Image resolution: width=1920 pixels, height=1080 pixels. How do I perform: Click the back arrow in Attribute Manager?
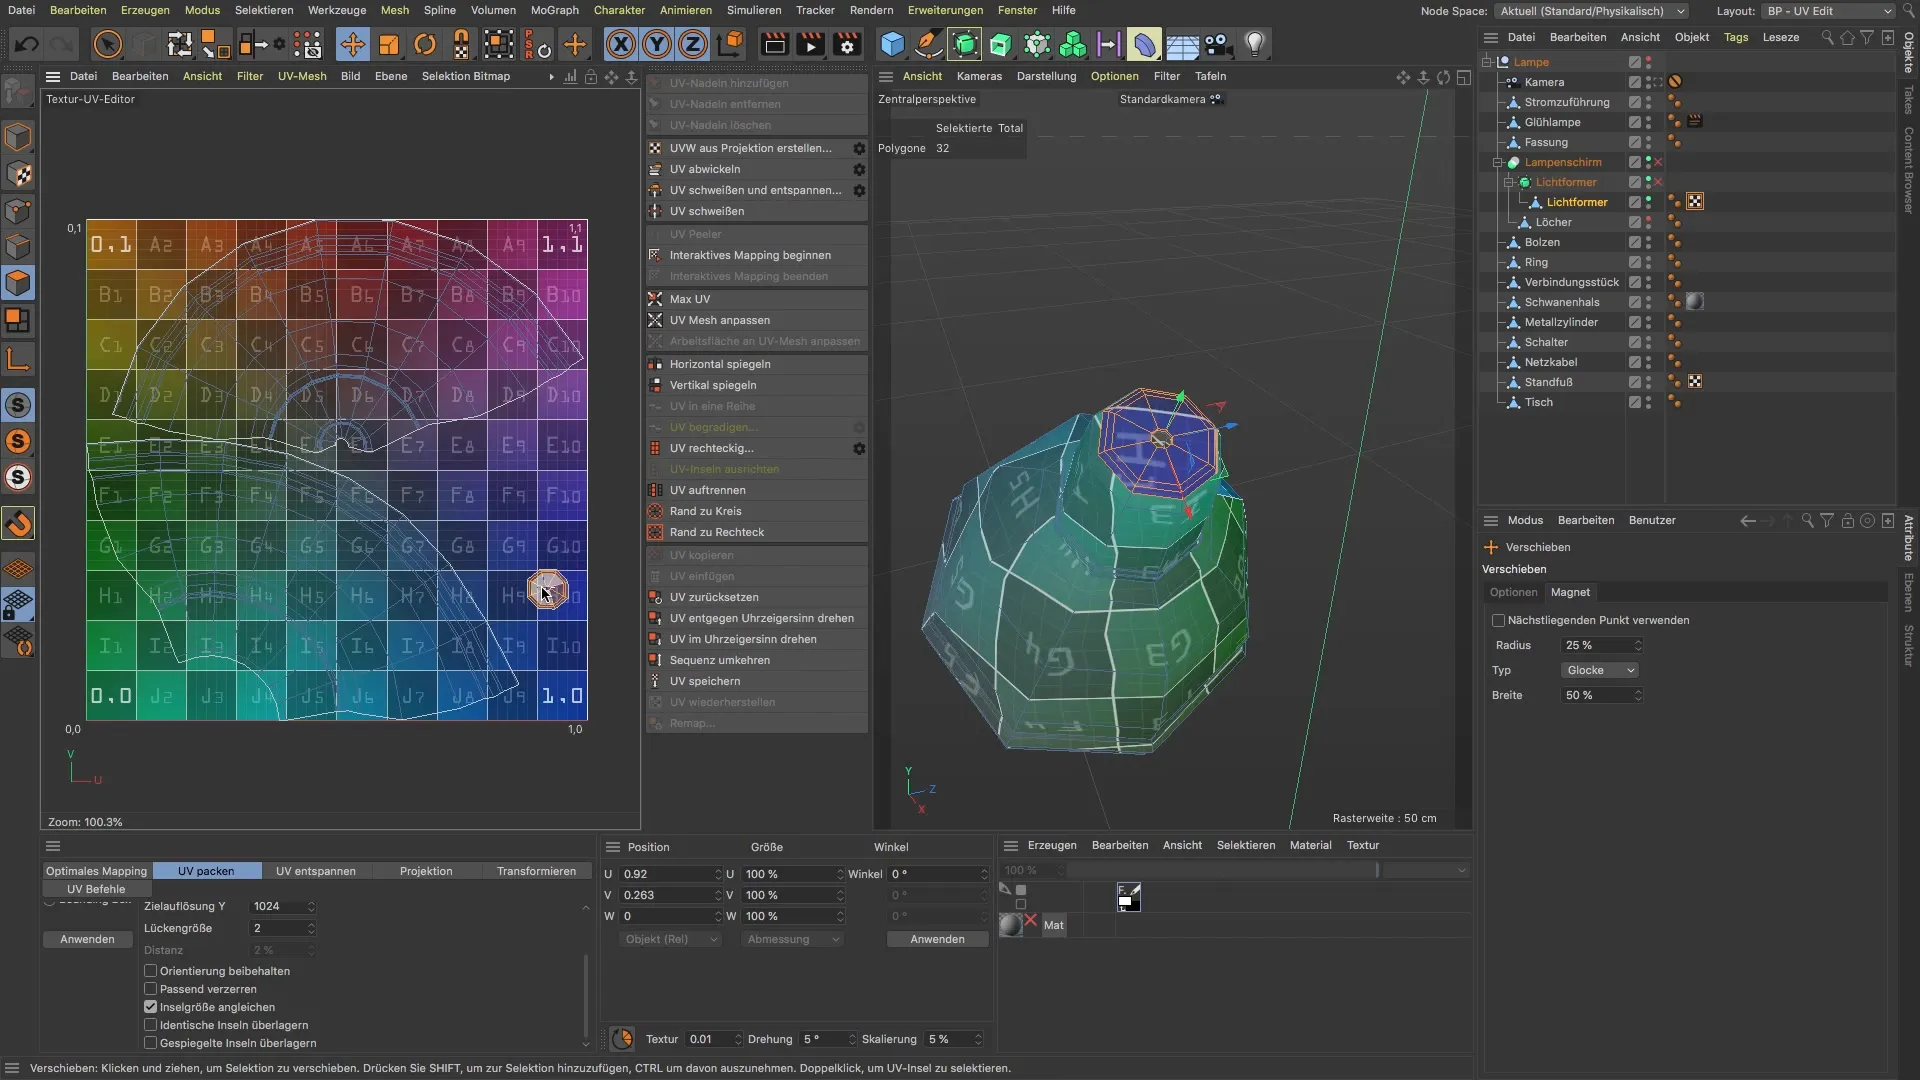[1747, 521]
